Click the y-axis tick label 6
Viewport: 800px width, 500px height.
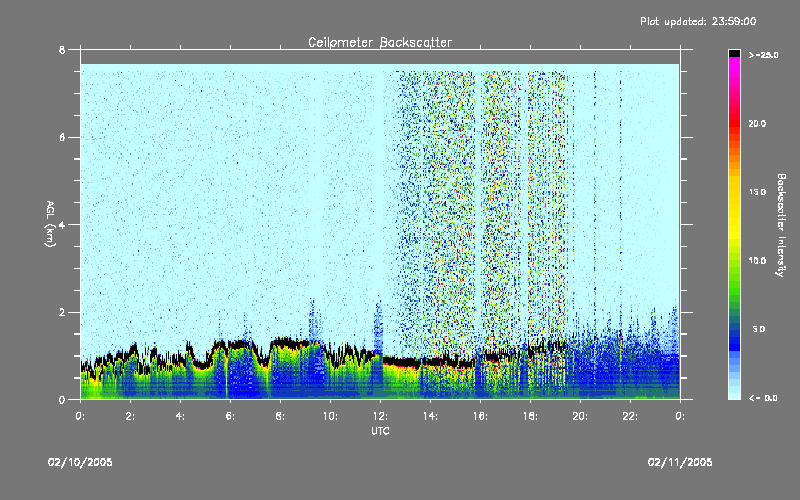62,138
